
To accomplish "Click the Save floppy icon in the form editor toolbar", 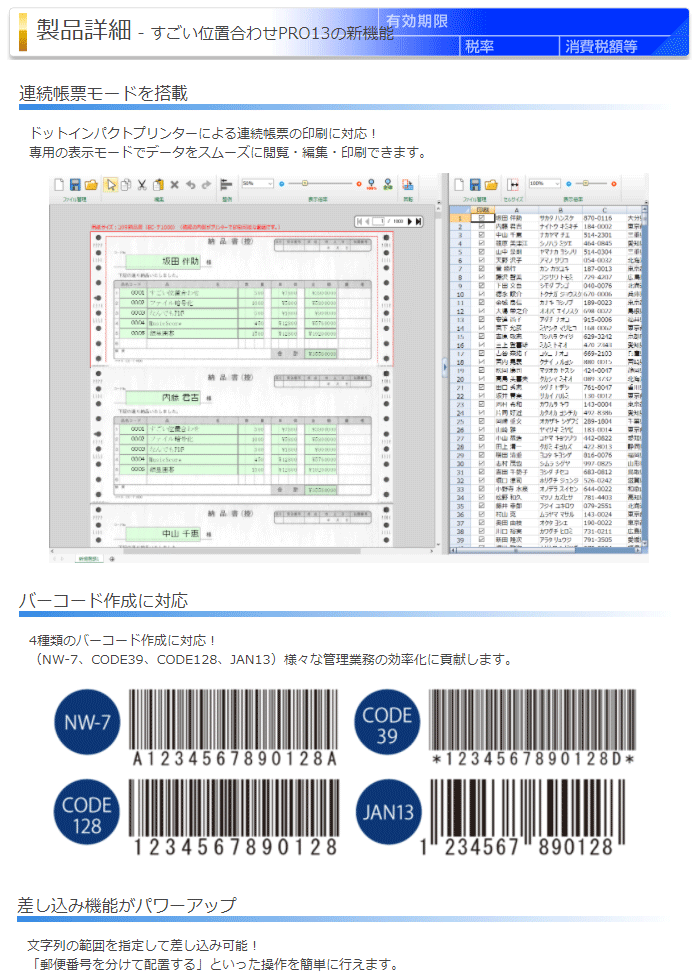I will pyautogui.click(x=75, y=184).
